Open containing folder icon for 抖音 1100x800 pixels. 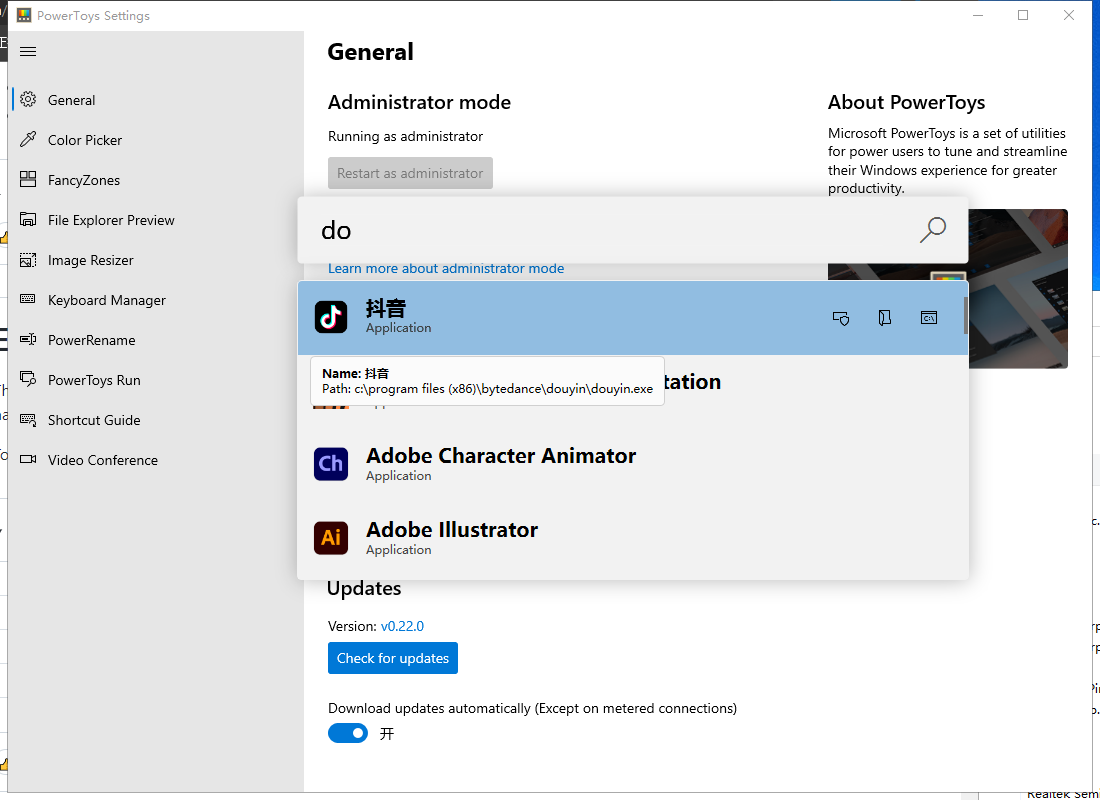pos(885,318)
